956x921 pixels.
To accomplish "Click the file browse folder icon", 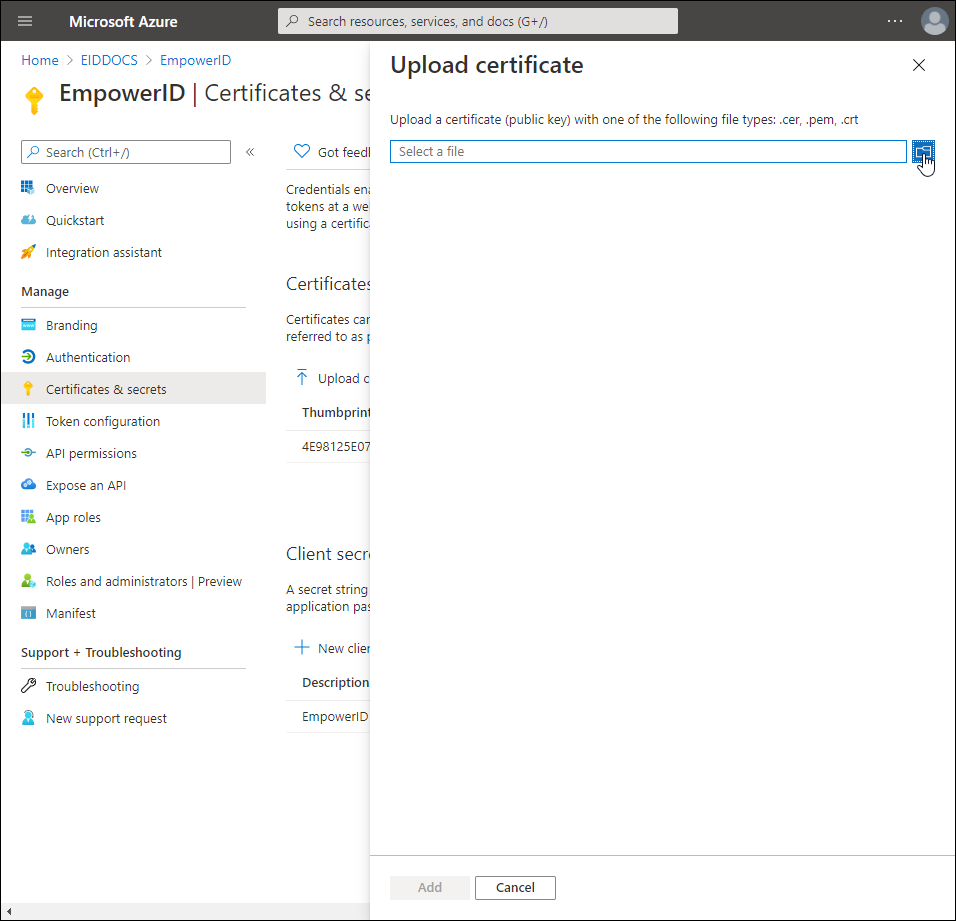I will pos(923,151).
